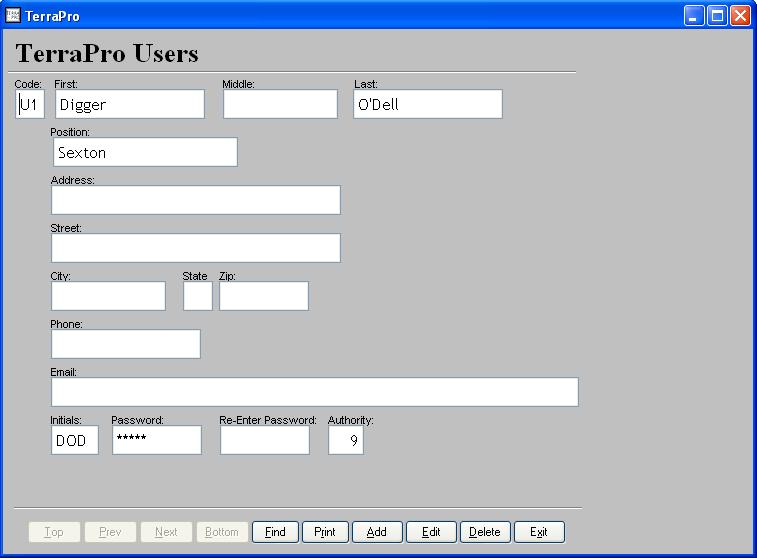The height and width of the screenshot is (558, 757).
Task: Click the TerraPro title bar app icon
Action: 13,15
